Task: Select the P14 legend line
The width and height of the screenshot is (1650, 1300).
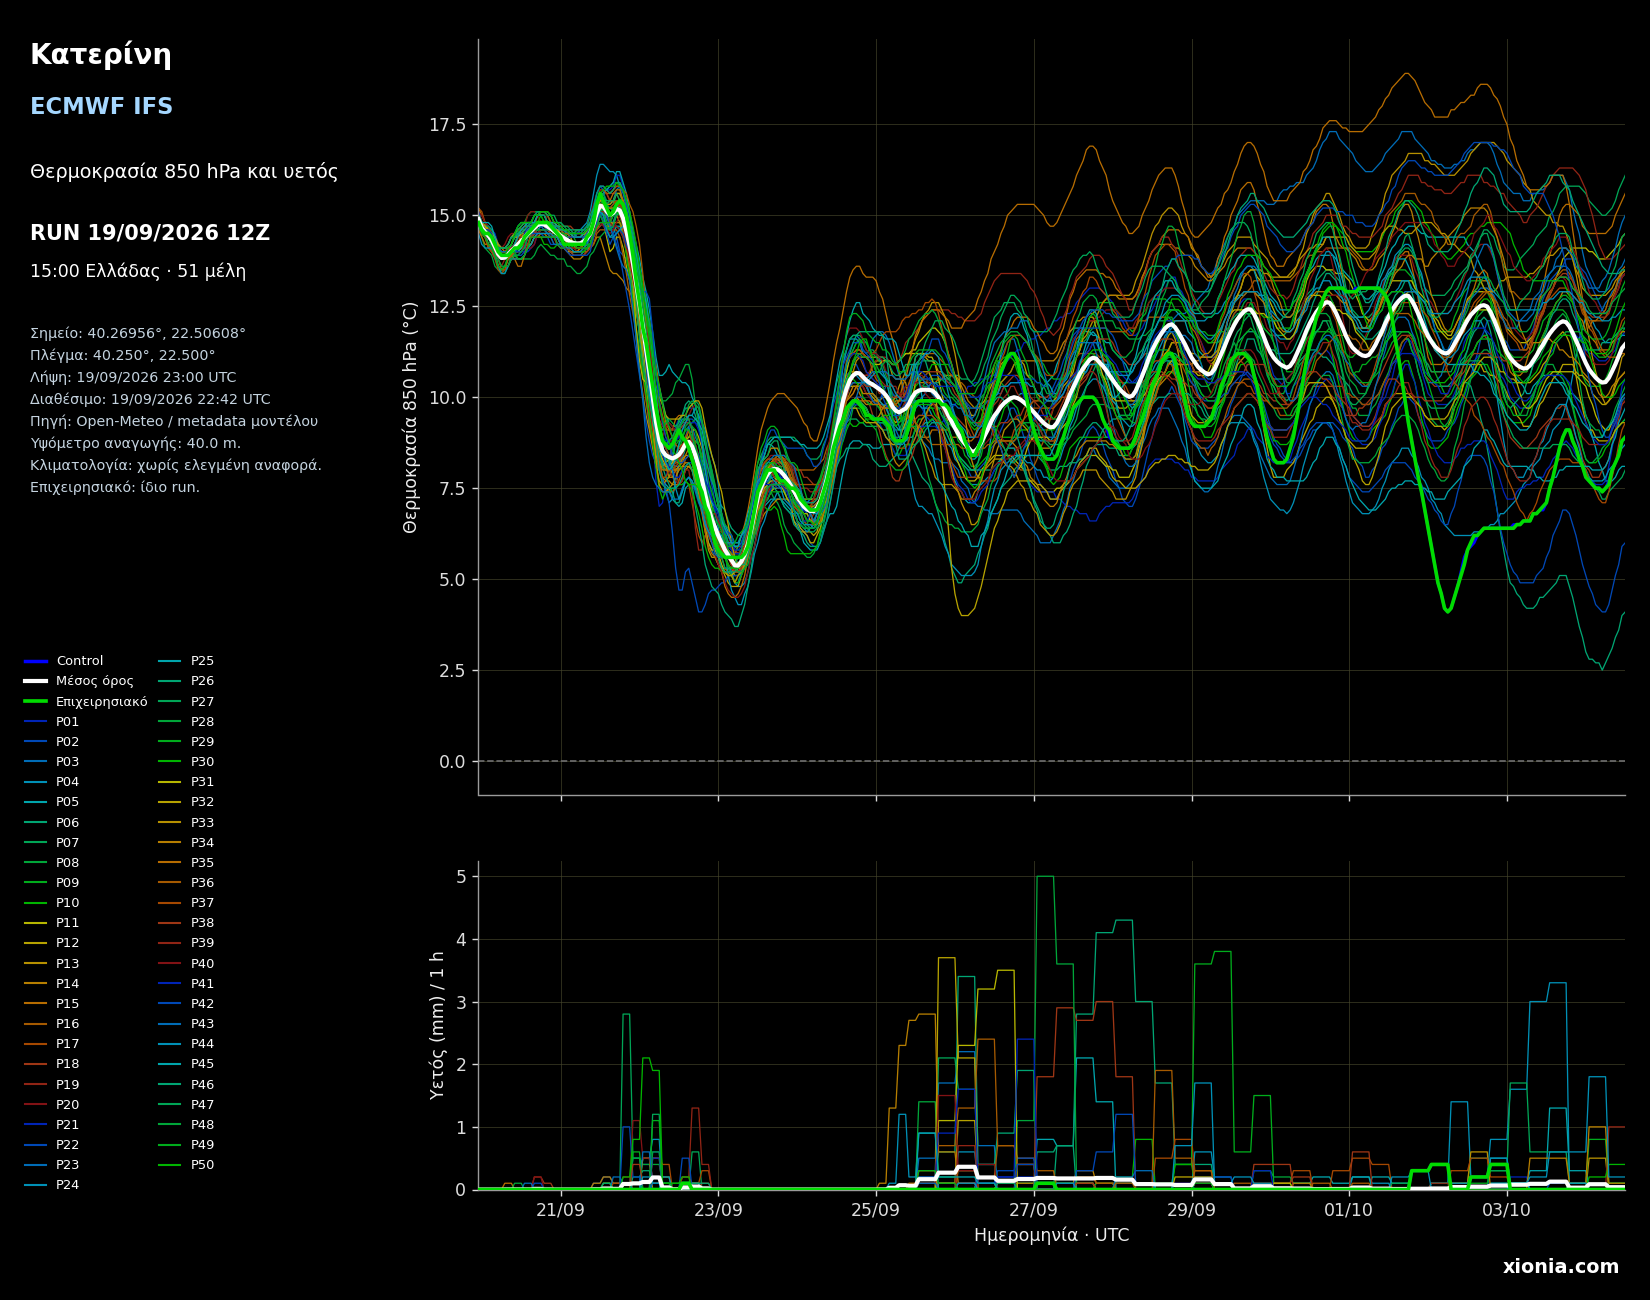Action: 52,984
